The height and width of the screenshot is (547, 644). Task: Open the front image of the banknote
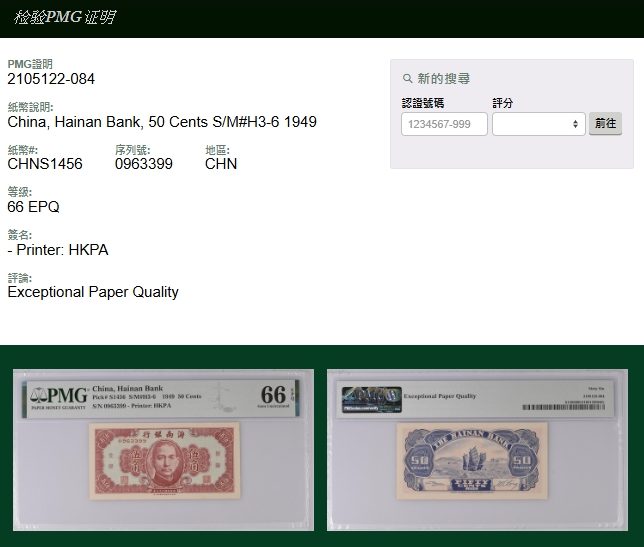pos(163,450)
